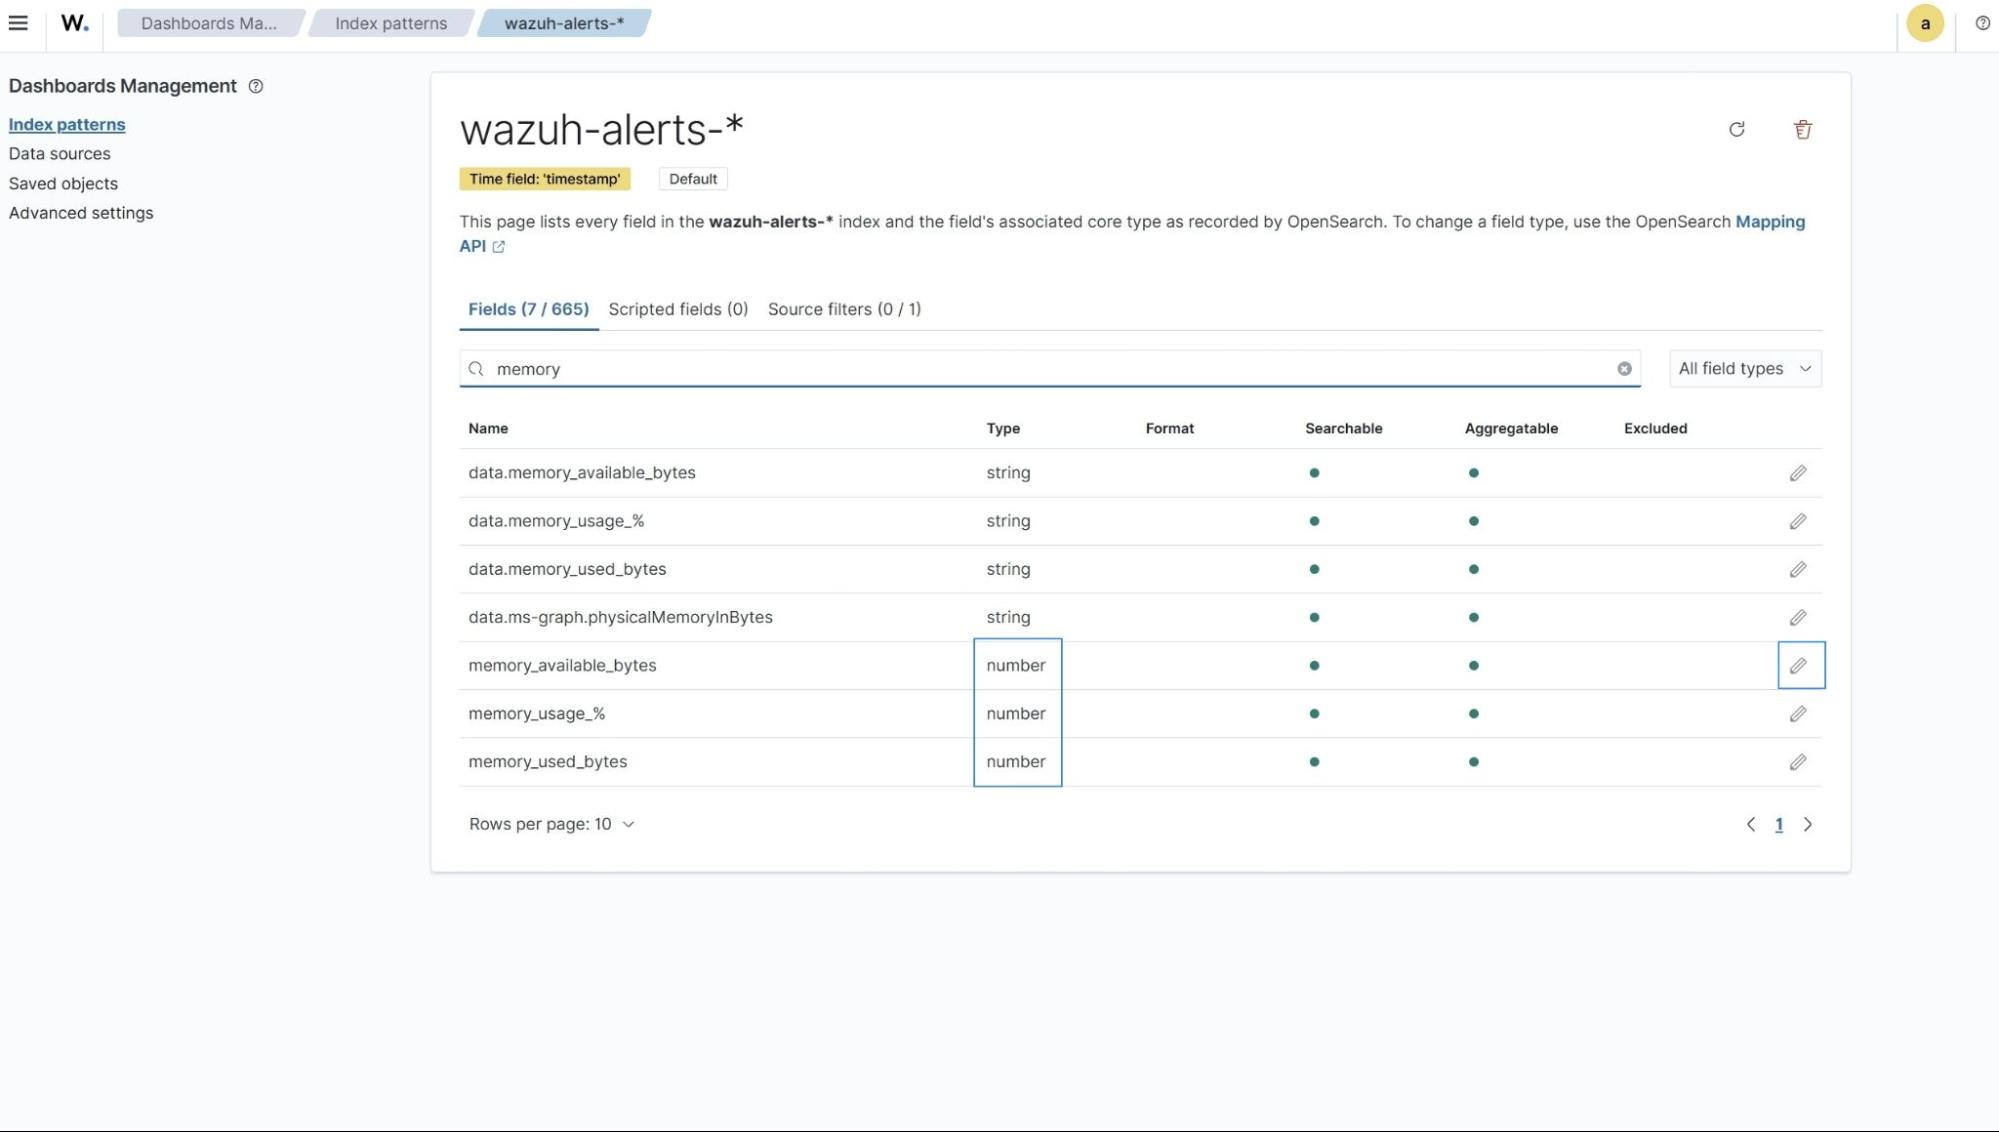Edit memory_usage_% number field
The image size is (1999, 1132).
coord(1798,714)
